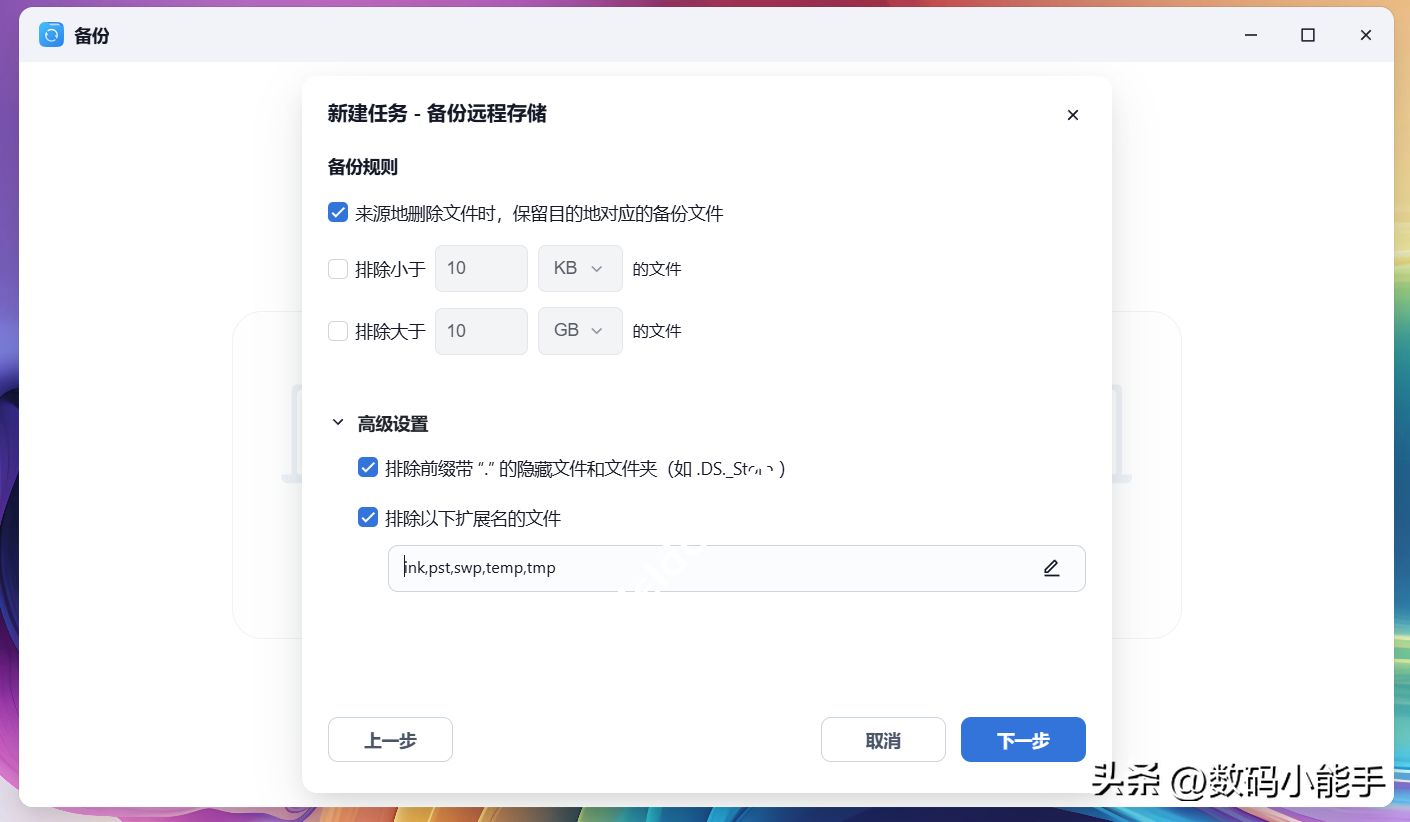Go back with the 上一步 button

click(390, 740)
